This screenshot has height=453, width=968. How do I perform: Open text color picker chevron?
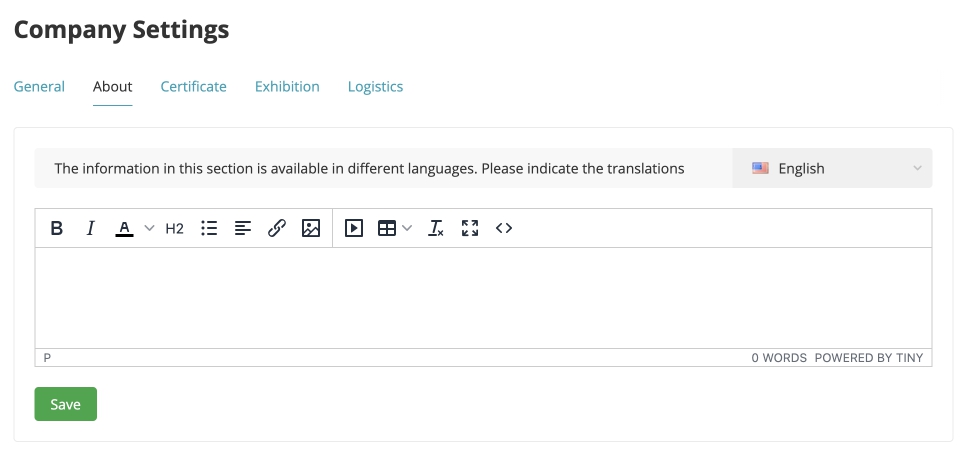[x=149, y=228]
